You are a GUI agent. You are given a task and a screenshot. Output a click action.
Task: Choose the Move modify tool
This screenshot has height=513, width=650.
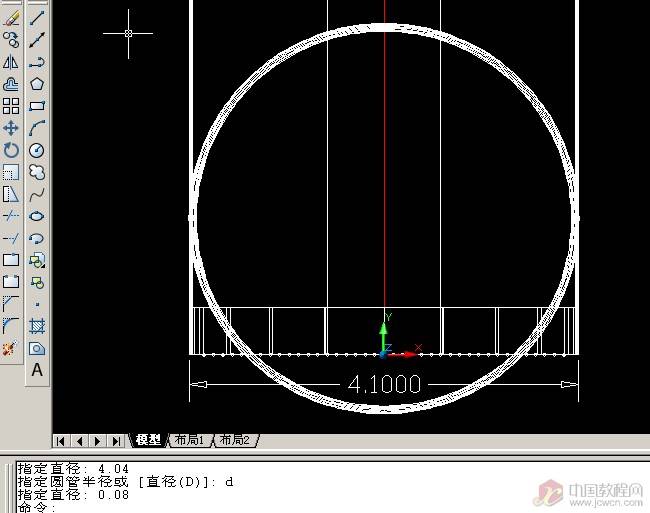pyautogui.click(x=11, y=128)
